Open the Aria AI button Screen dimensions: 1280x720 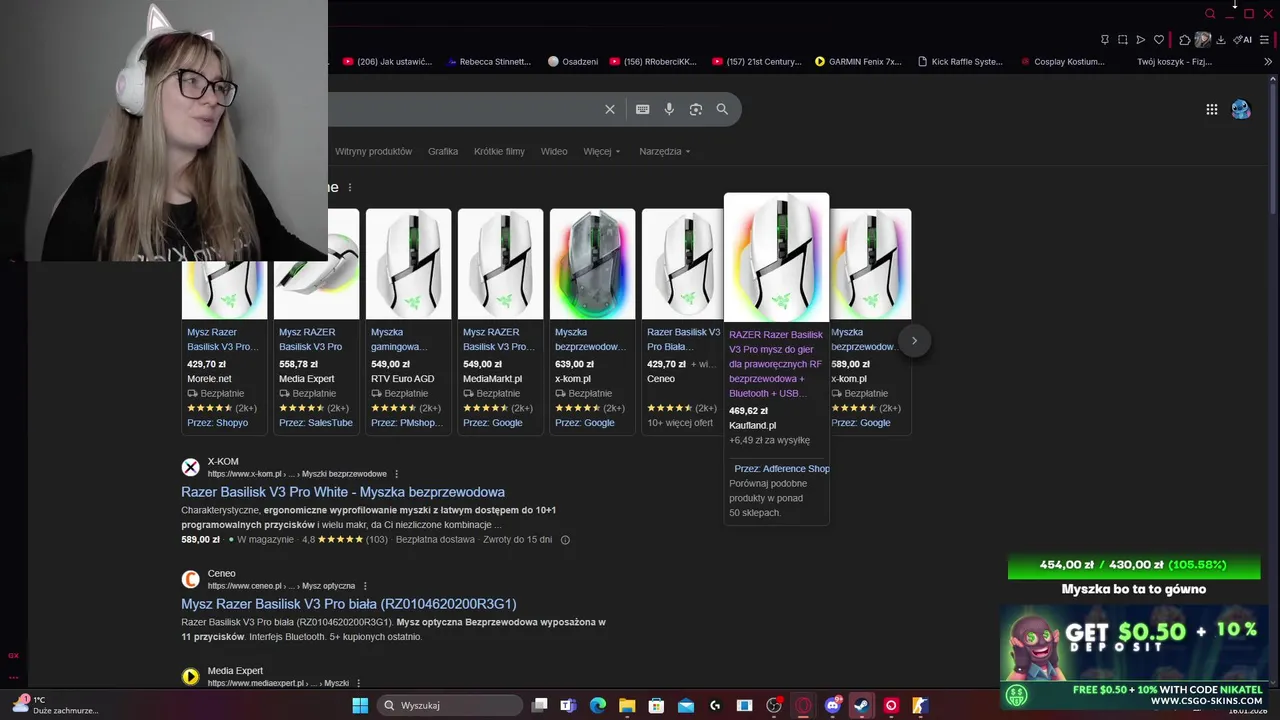point(1243,40)
